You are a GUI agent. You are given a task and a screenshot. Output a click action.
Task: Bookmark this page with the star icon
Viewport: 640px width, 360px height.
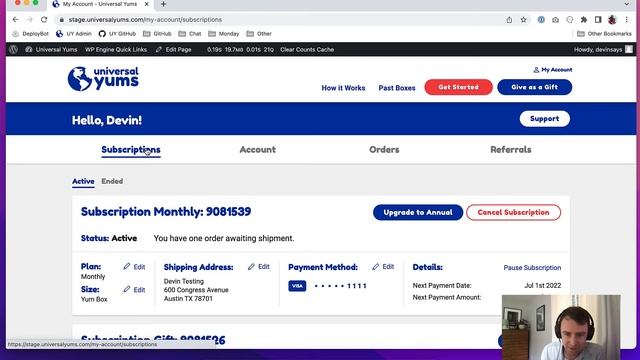coord(523,20)
